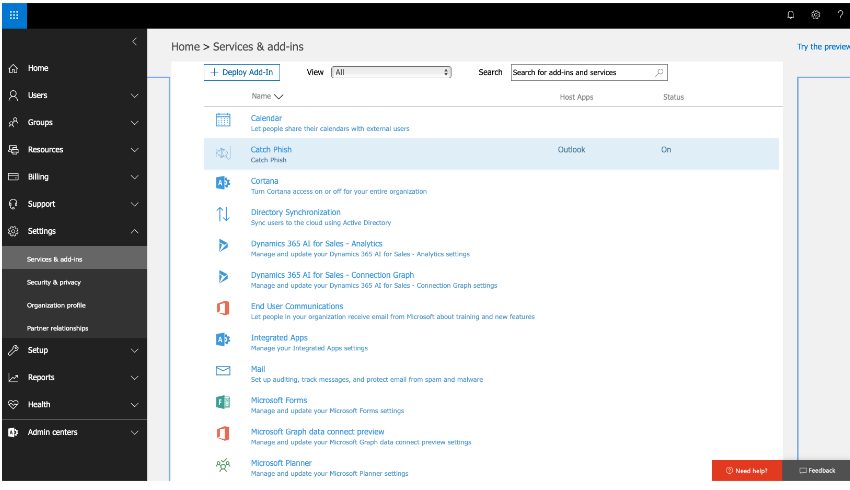Collapse the navigation pane arrow
Screen dimensions: 850x490
(134, 42)
